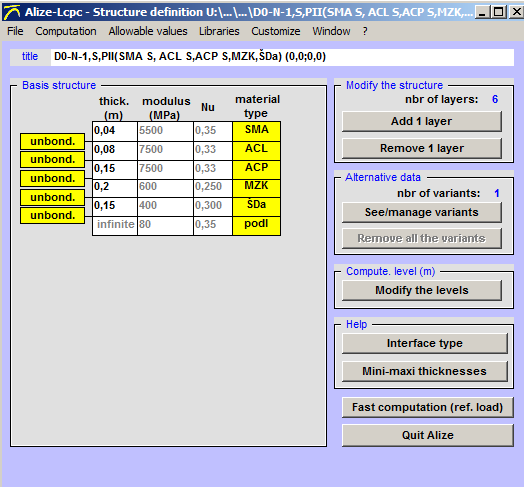Run Fast computation (ref. load)
This screenshot has width=524, height=487.
point(427,407)
